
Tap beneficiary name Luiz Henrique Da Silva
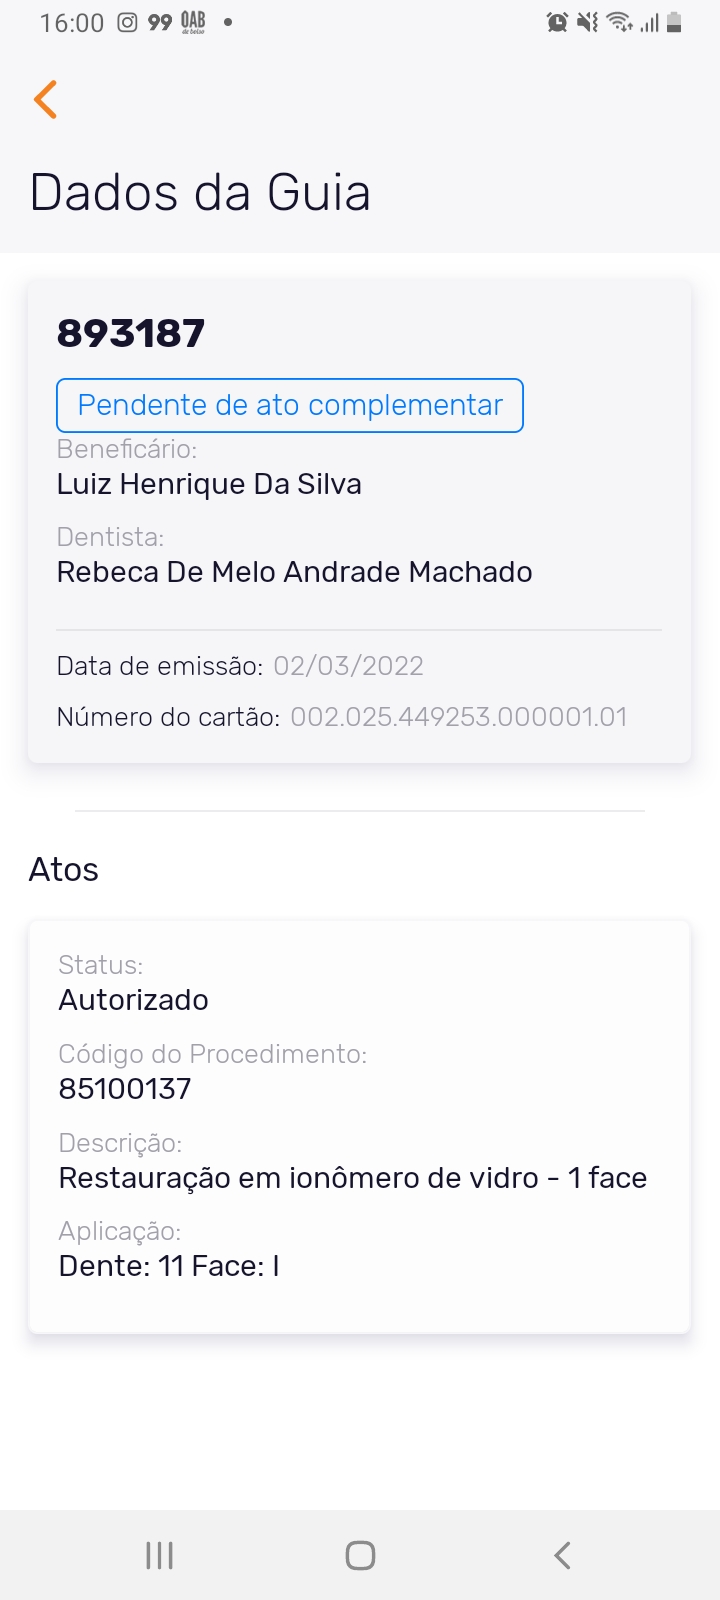tap(209, 484)
